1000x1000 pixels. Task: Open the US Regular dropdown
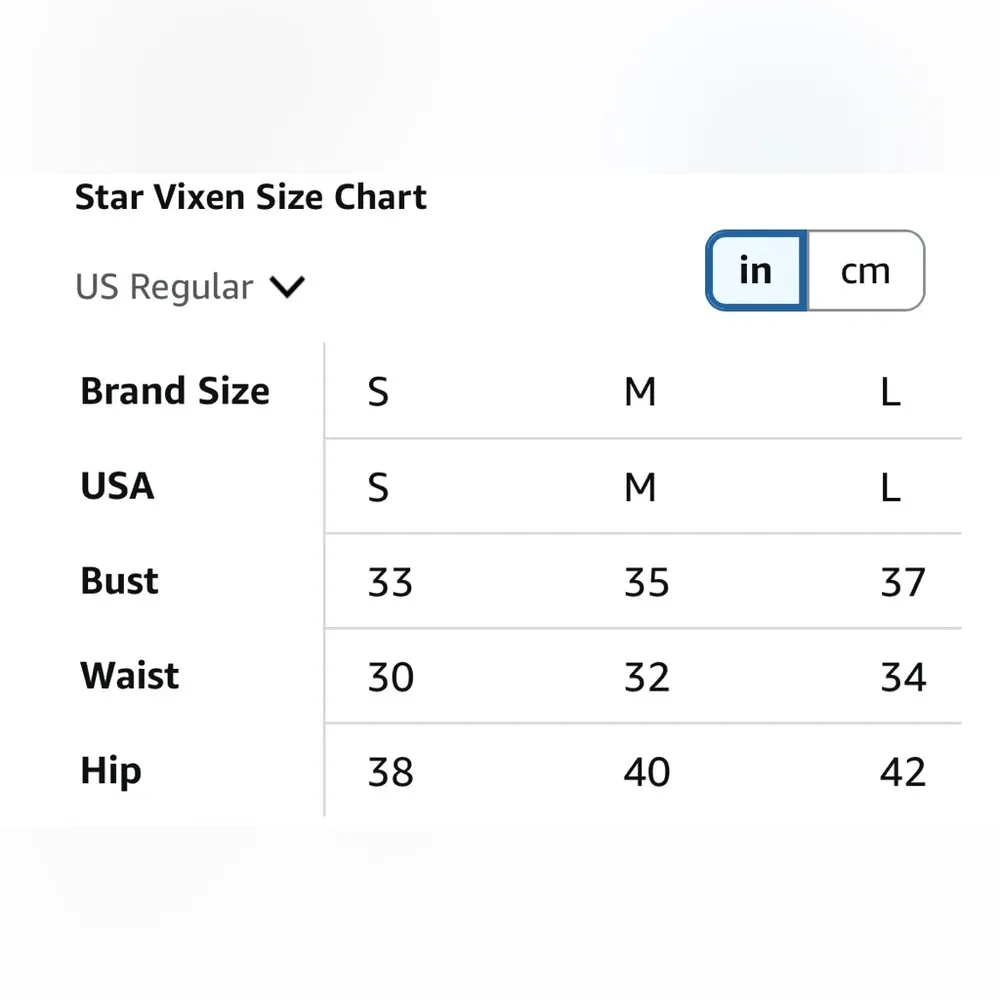(x=190, y=287)
